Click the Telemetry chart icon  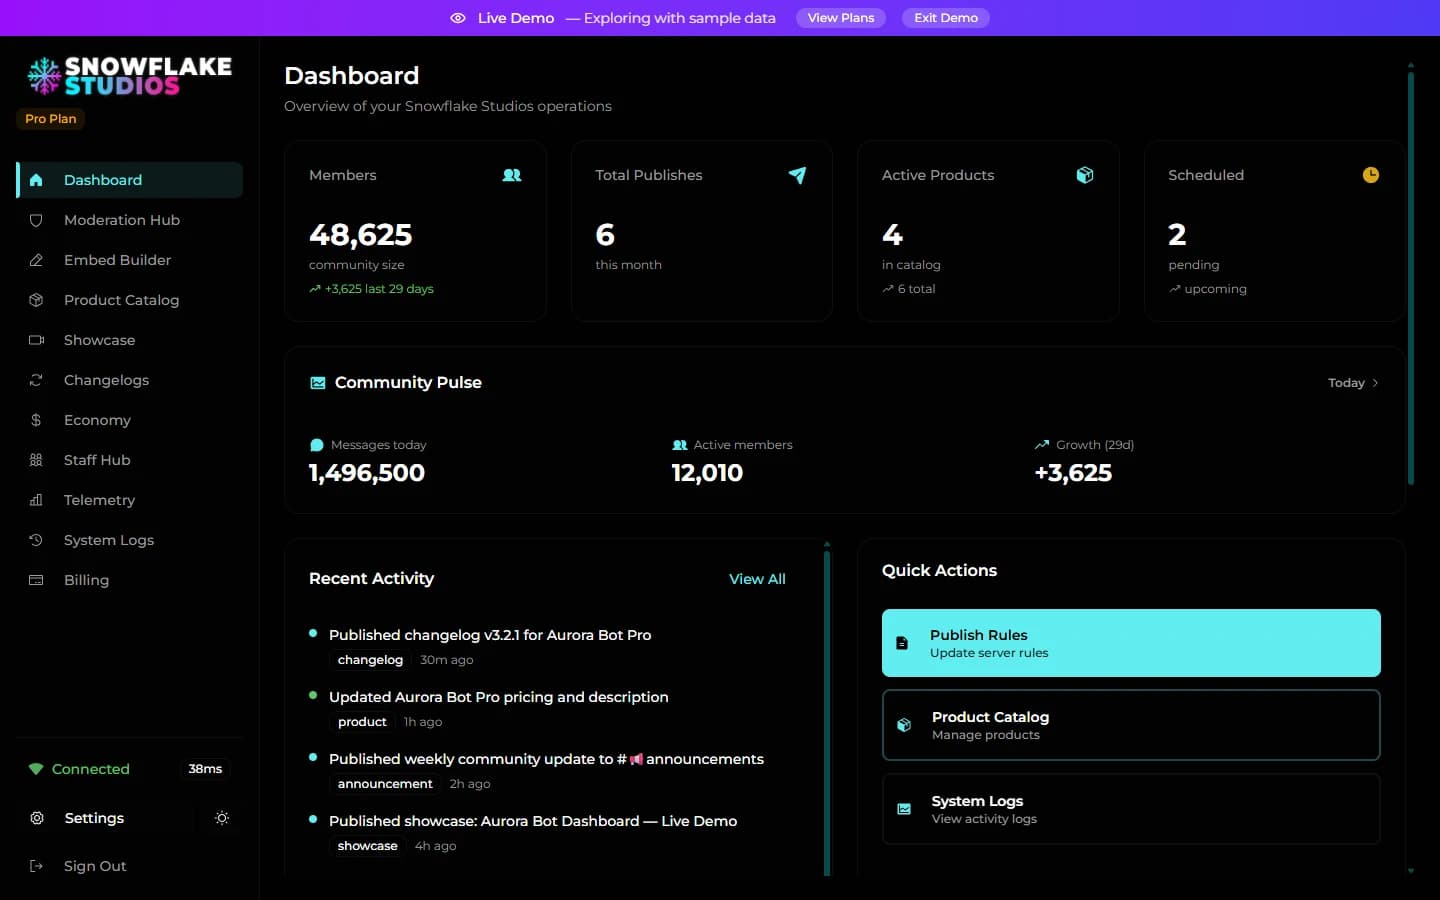[x=36, y=500]
